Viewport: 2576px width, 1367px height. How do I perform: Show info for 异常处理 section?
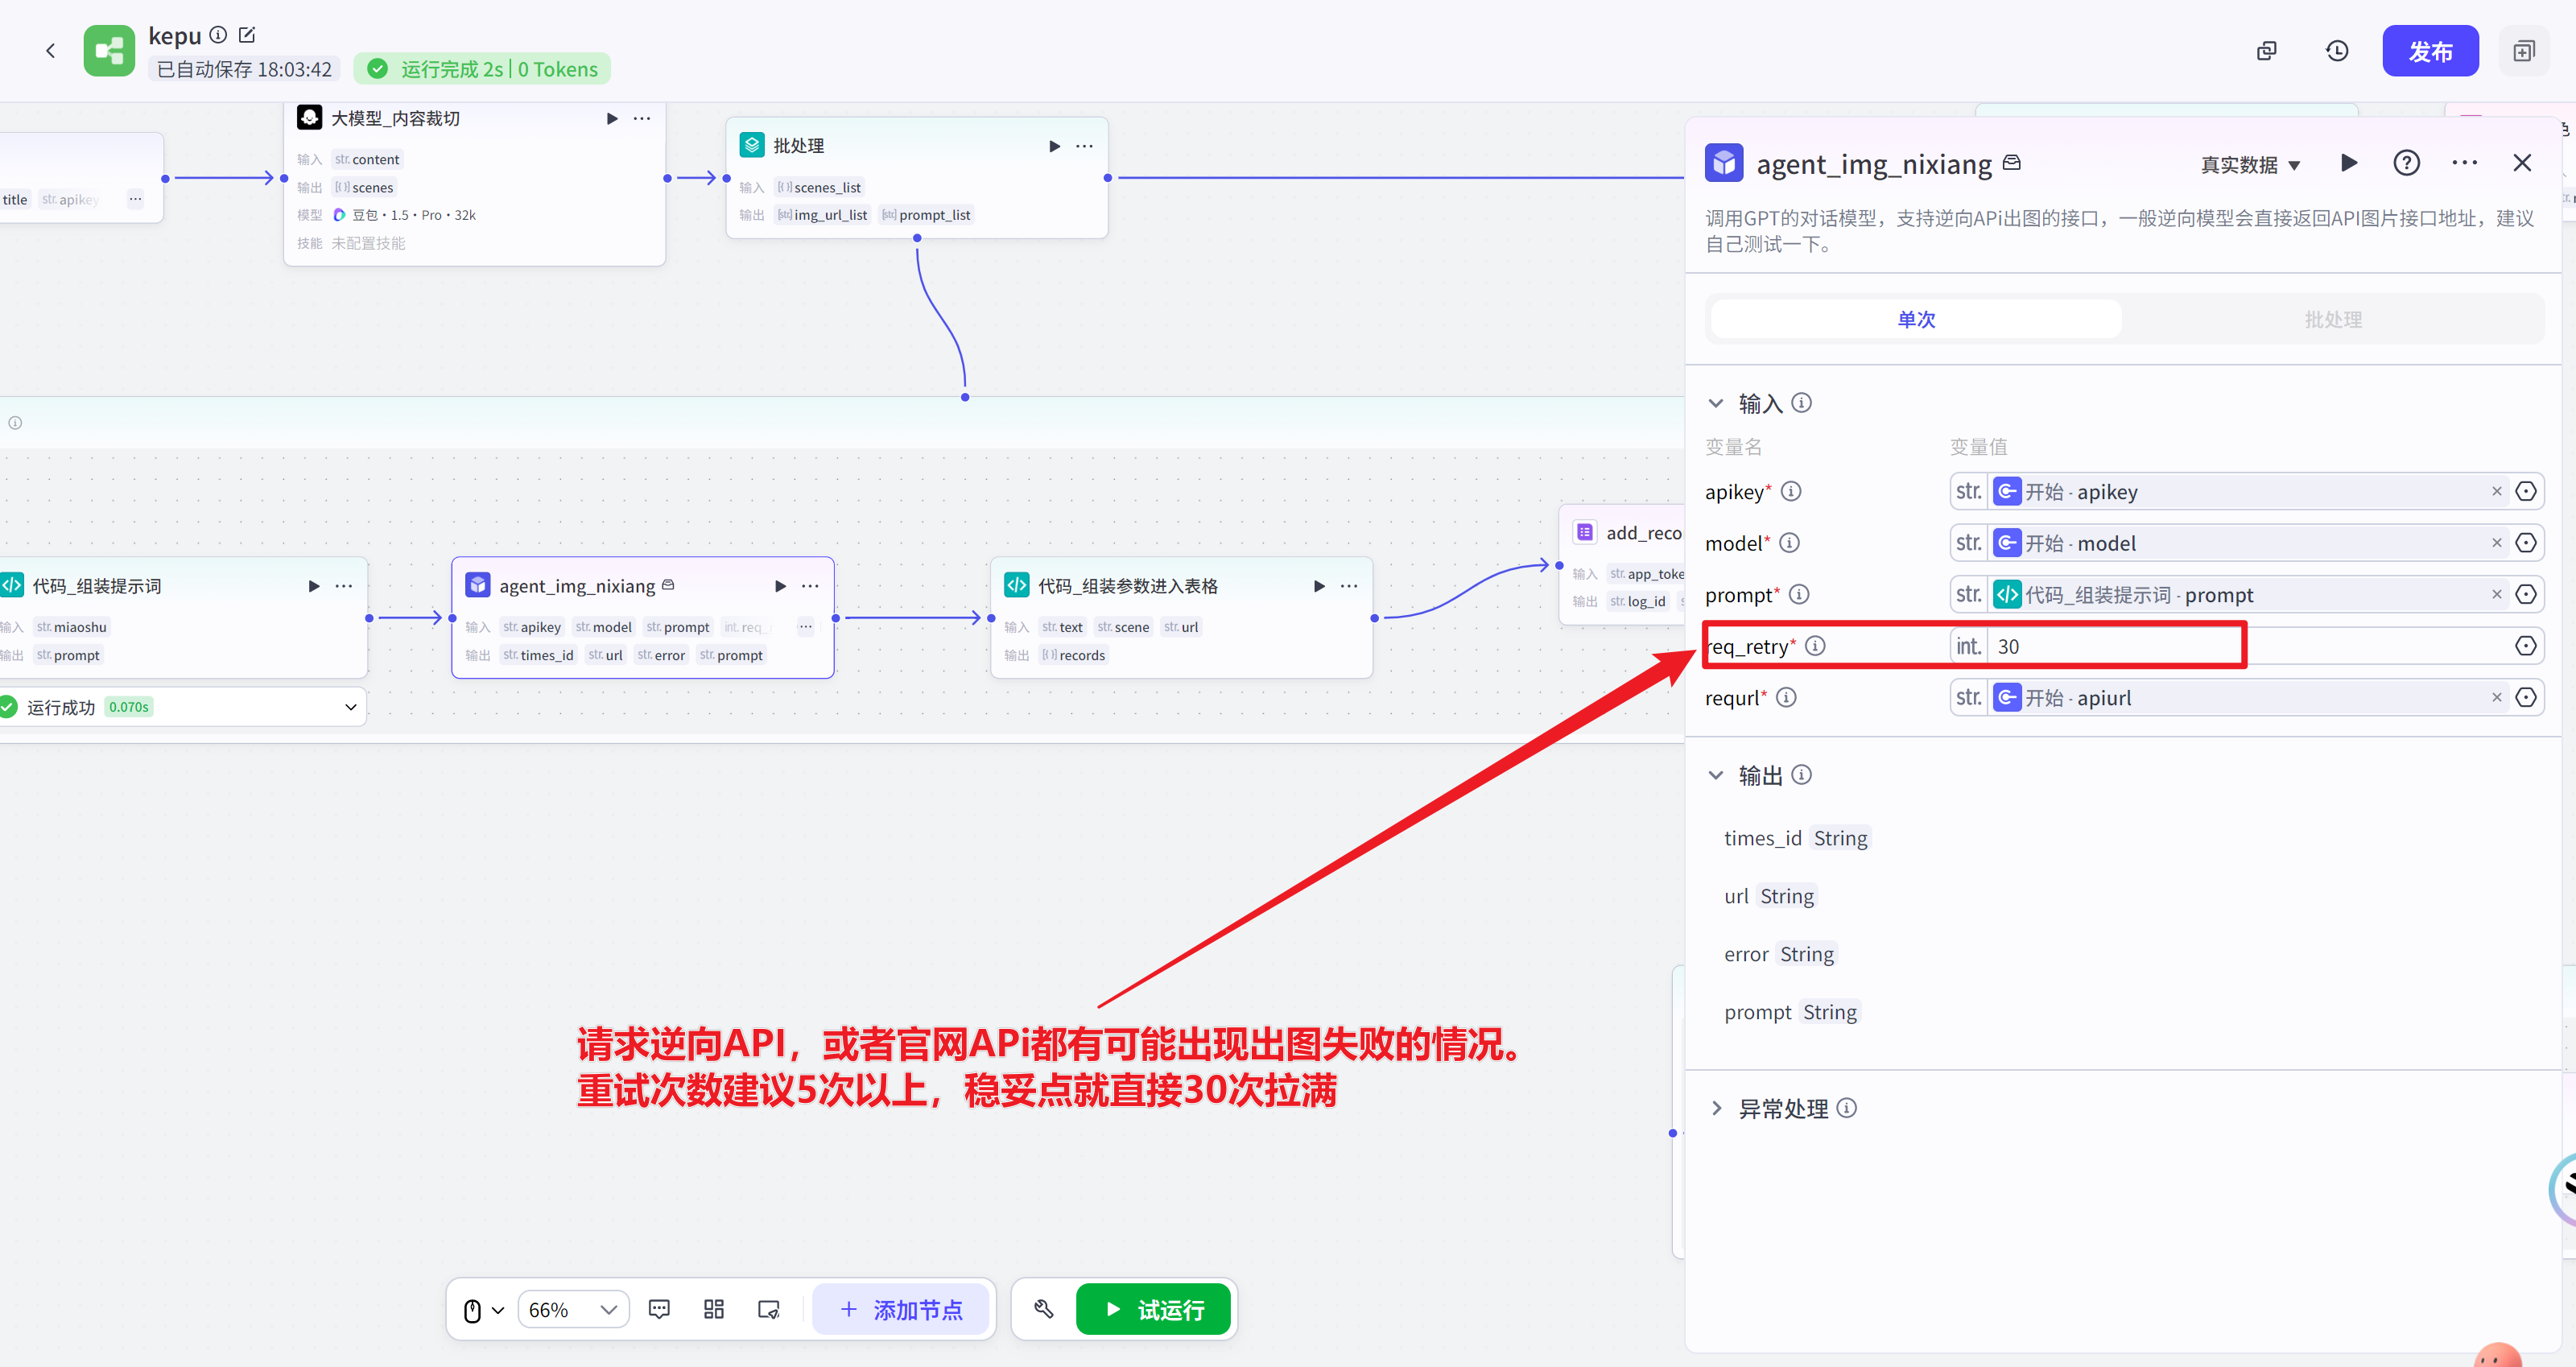1846,1108
